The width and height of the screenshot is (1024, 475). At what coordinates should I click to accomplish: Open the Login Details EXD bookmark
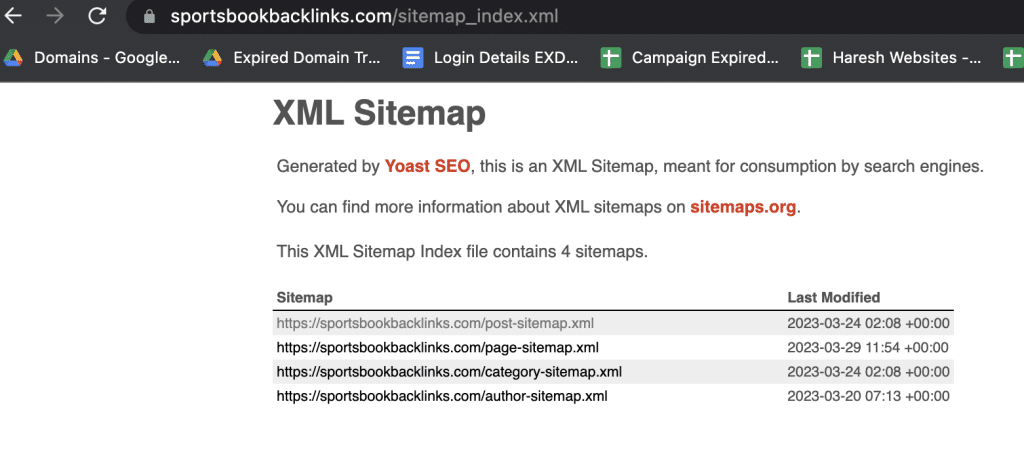(x=506, y=58)
